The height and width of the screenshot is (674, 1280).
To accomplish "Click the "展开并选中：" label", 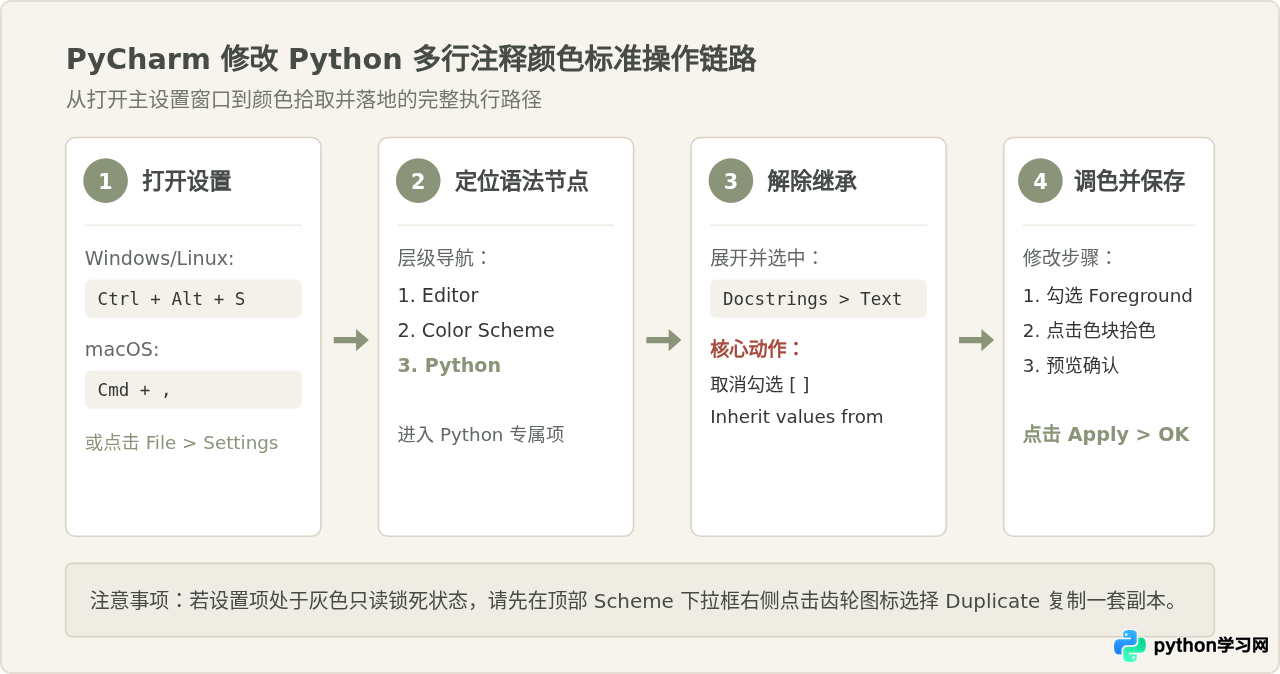I will [x=767, y=258].
